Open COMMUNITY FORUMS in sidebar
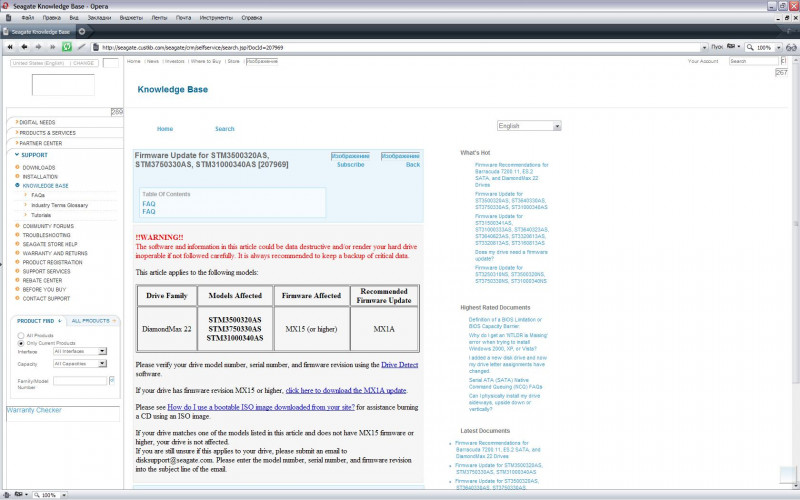Viewport: 800px width, 500px height. (x=48, y=226)
